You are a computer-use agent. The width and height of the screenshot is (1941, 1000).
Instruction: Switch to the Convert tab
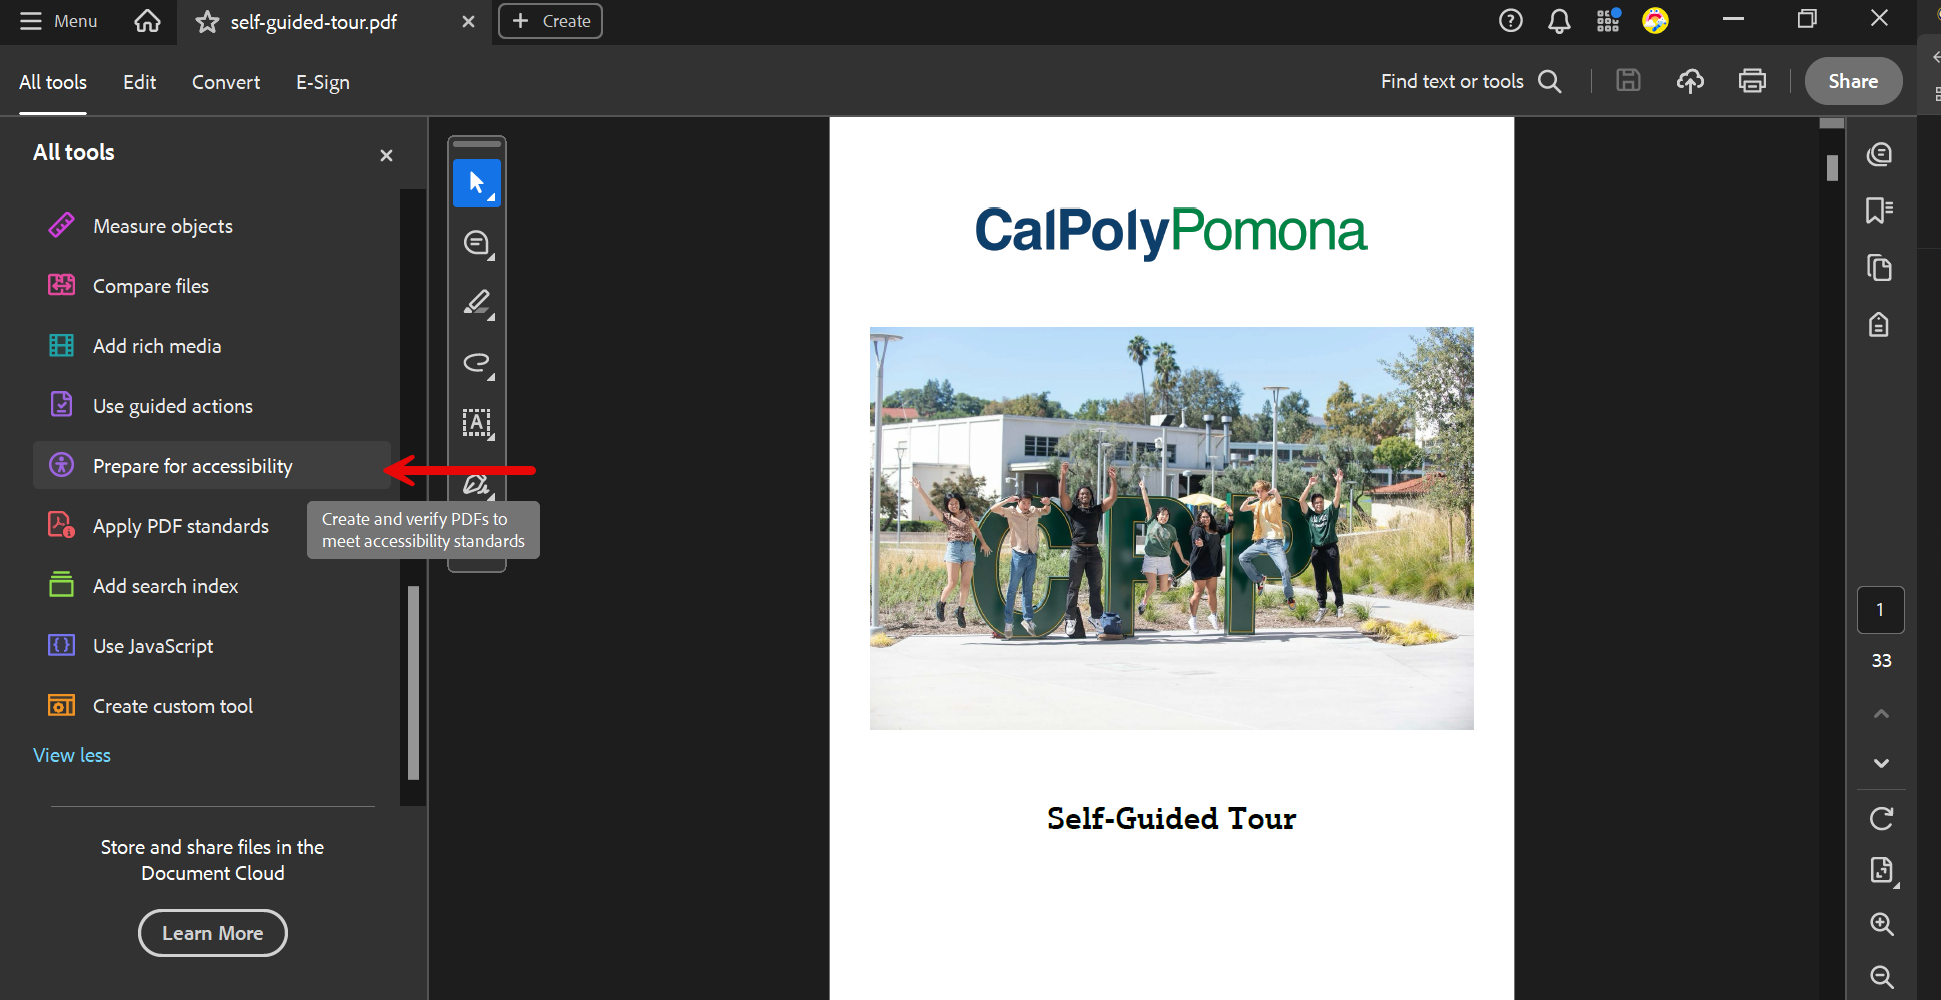tap(226, 82)
